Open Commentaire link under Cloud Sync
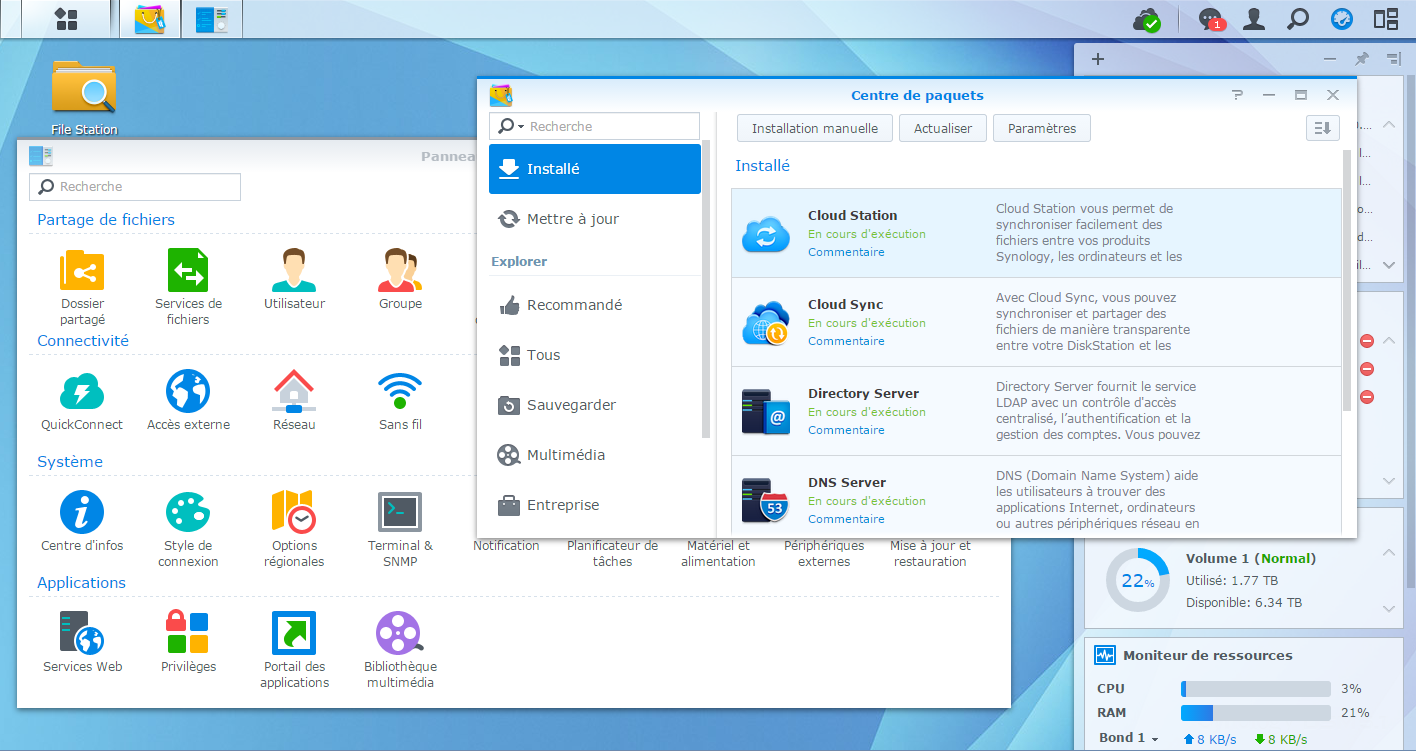This screenshot has height=751, width=1416. 846,341
